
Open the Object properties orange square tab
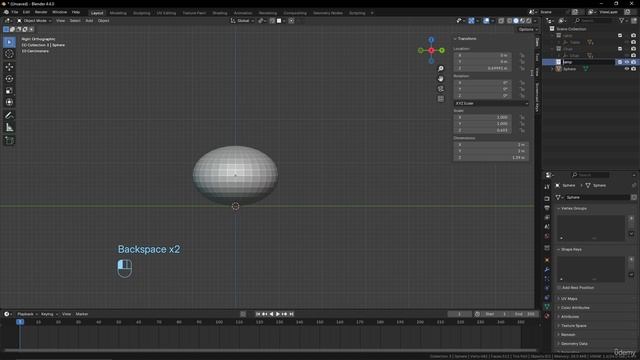[x=547, y=260]
